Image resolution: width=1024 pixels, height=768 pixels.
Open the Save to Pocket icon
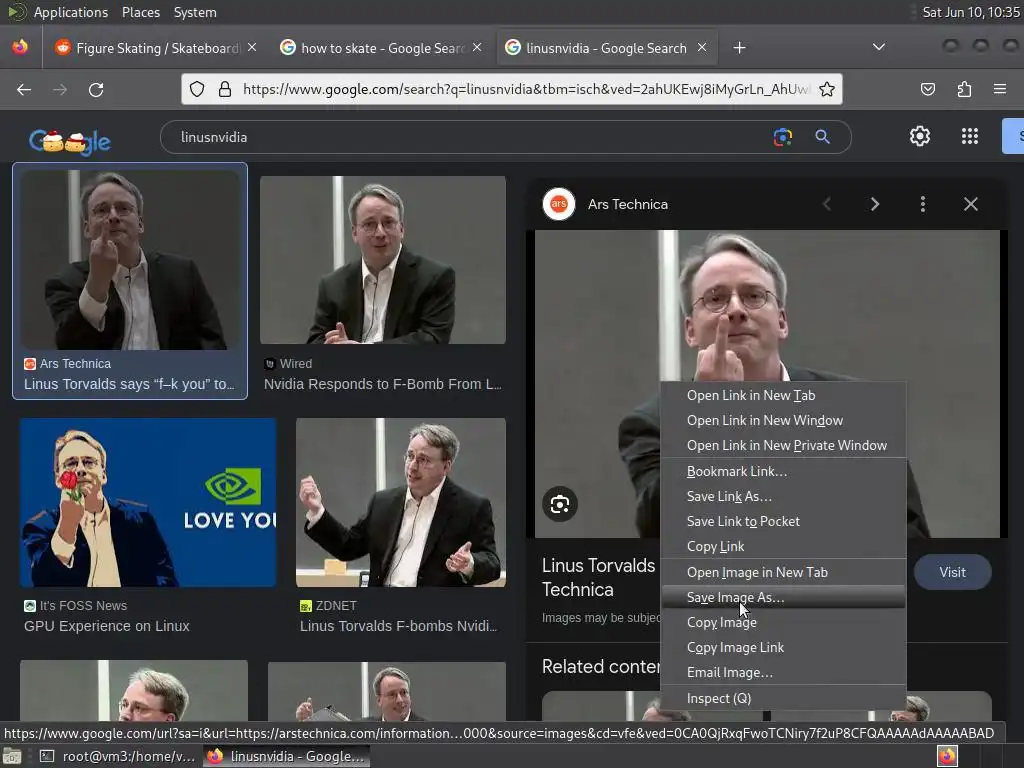pyautogui.click(x=927, y=89)
